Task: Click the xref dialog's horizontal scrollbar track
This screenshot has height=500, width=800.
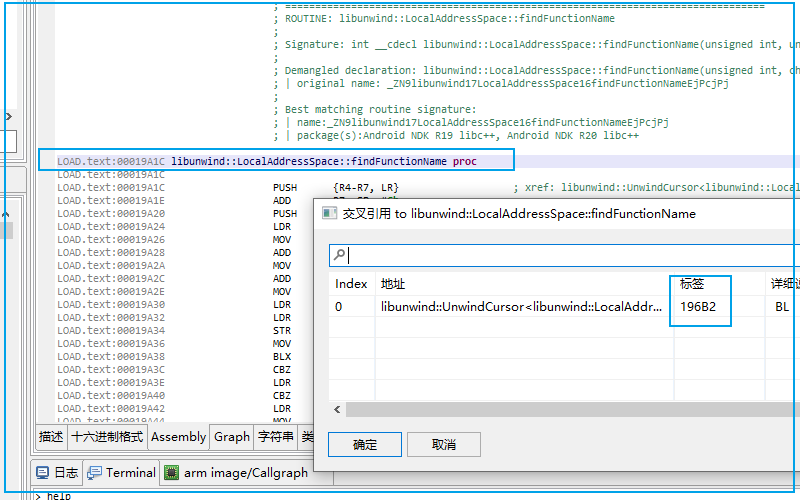Action: pyautogui.click(x=572, y=409)
